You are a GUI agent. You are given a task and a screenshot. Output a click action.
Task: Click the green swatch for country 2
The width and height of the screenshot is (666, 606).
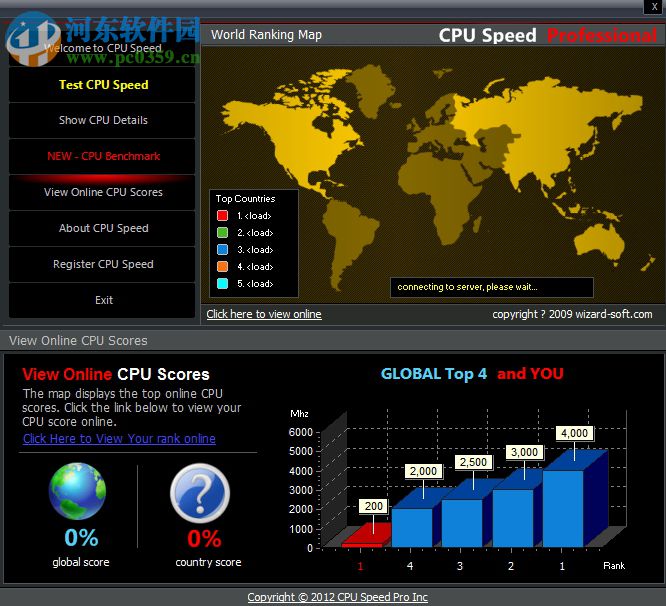[x=222, y=233]
